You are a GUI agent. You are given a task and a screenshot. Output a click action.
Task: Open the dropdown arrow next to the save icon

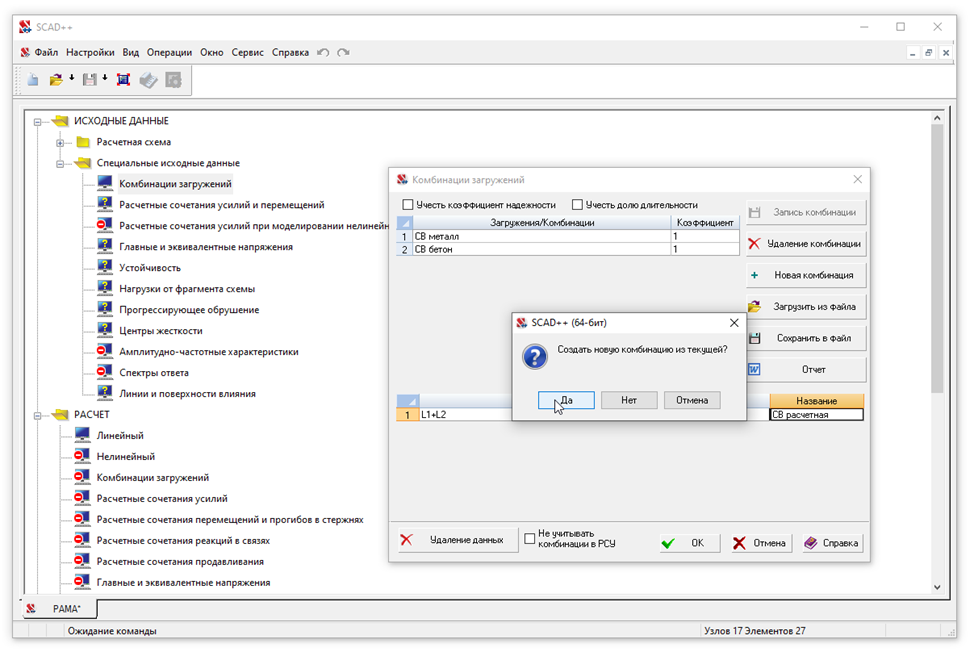105,78
